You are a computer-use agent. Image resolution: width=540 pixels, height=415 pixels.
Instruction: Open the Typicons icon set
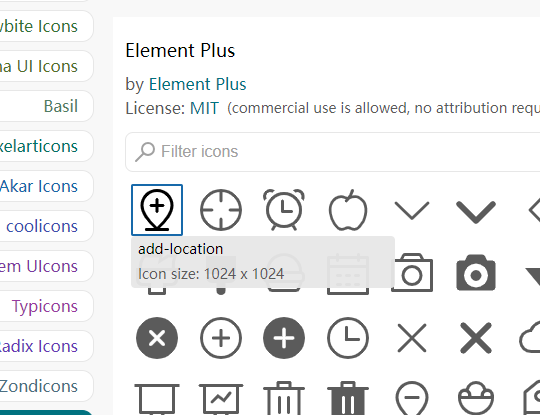coord(45,306)
